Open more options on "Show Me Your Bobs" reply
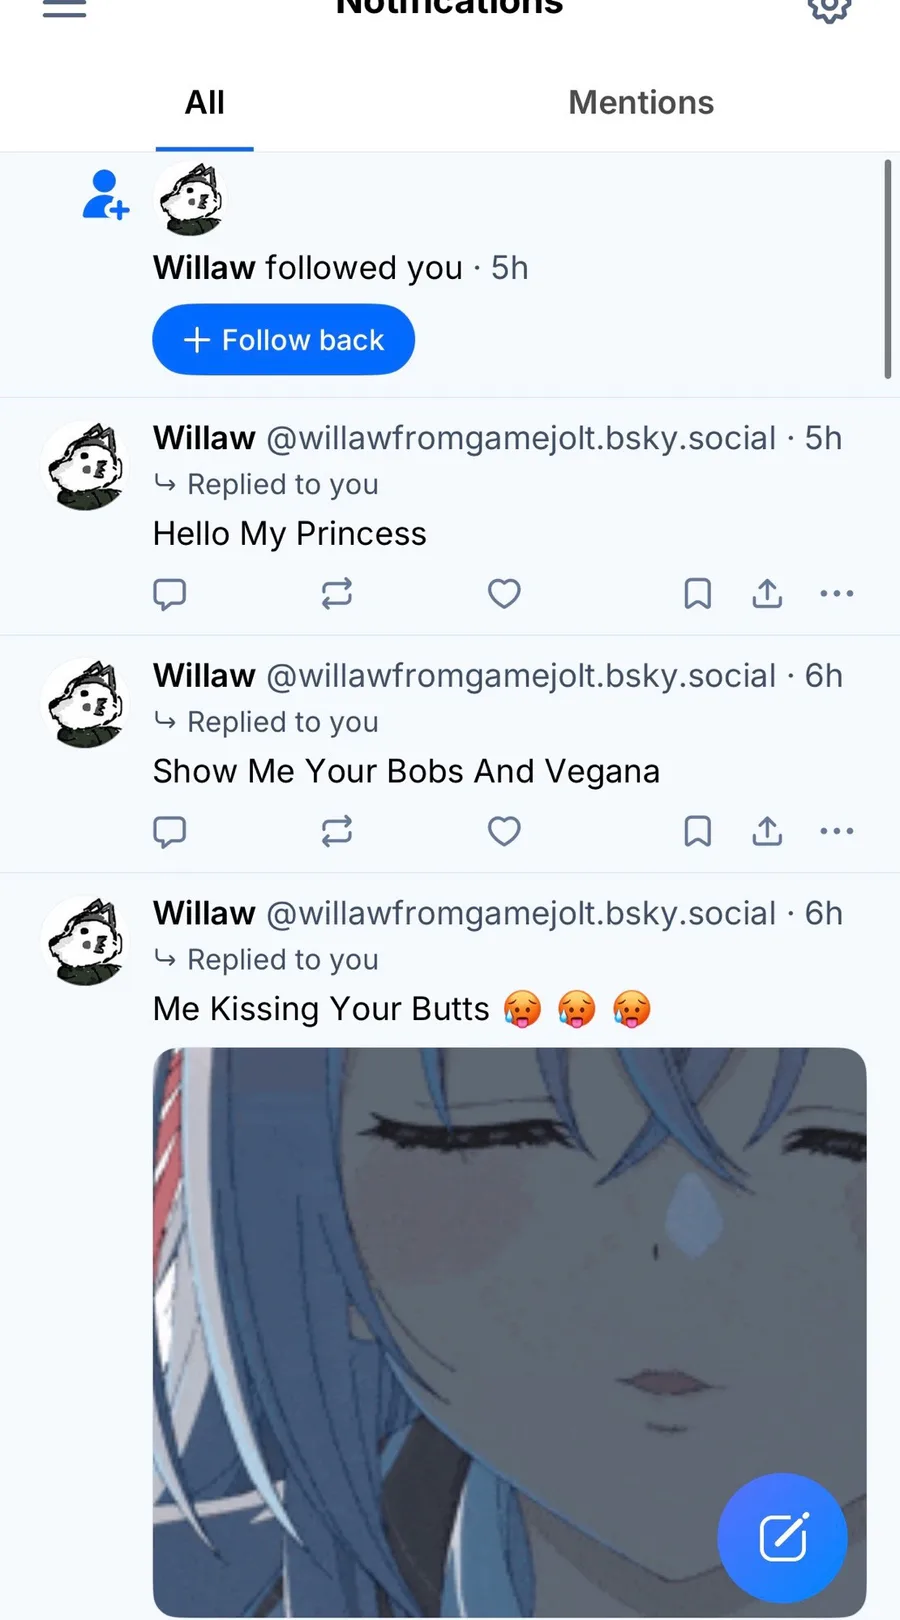This screenshot has width=900, height=1620. pyautogui.click(x=836, y=831)
